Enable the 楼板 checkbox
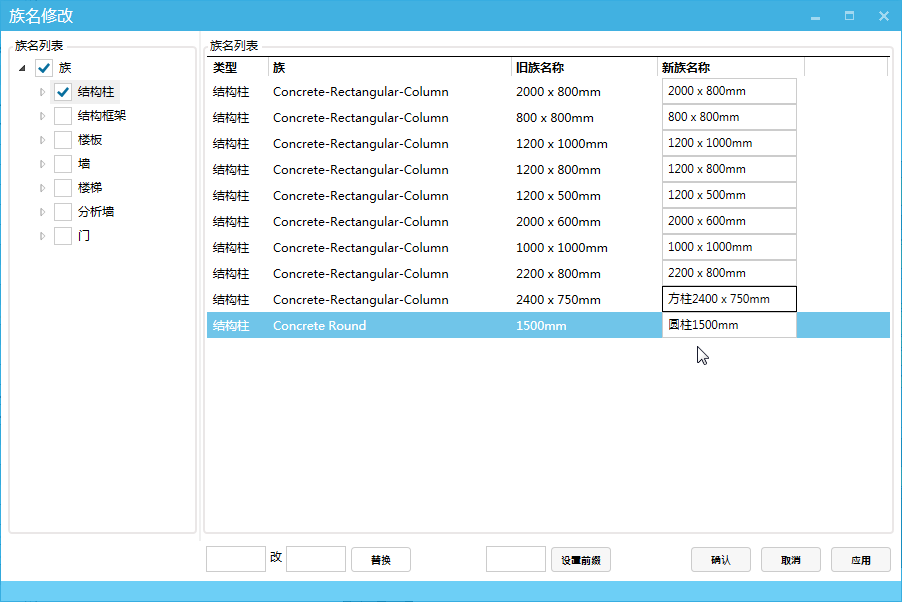The height and width of the screenshot is (602, 902). [63, 140]
